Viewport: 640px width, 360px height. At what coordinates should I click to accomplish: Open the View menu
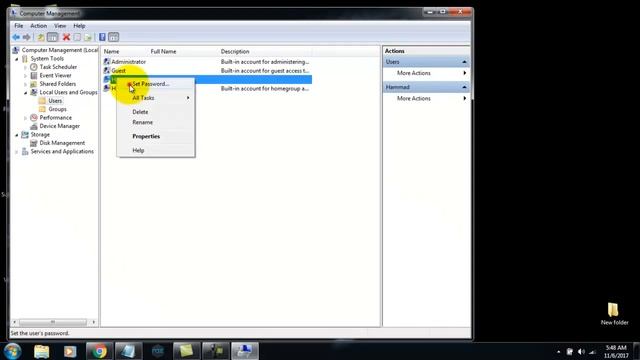(x=60, y=26)
